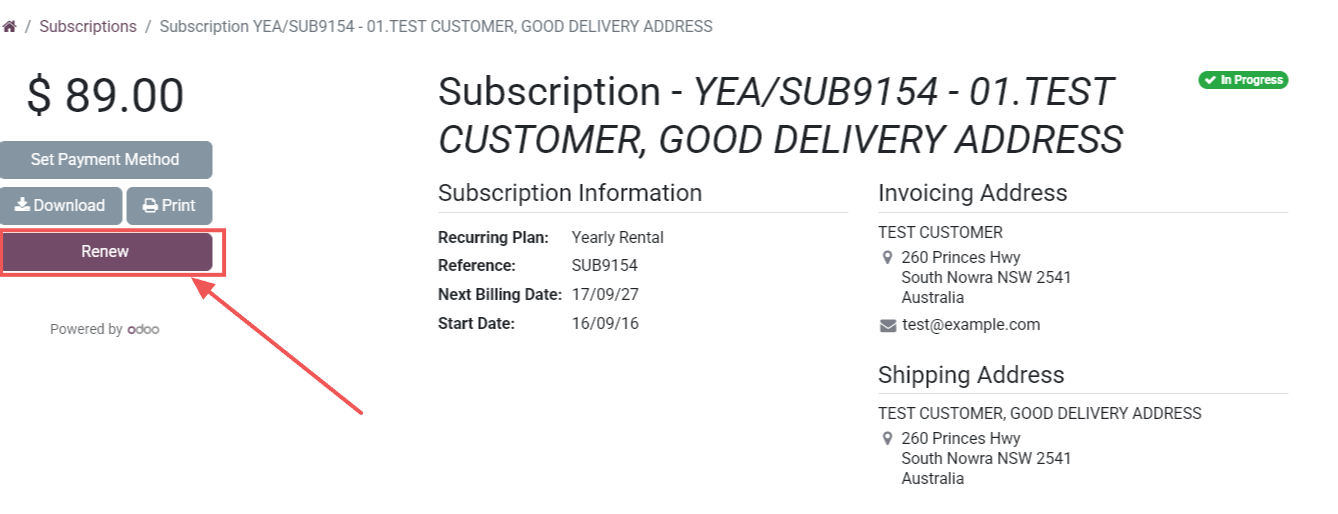Click the Print button
Screen dimensions: 1338x514
pos(169,206)
